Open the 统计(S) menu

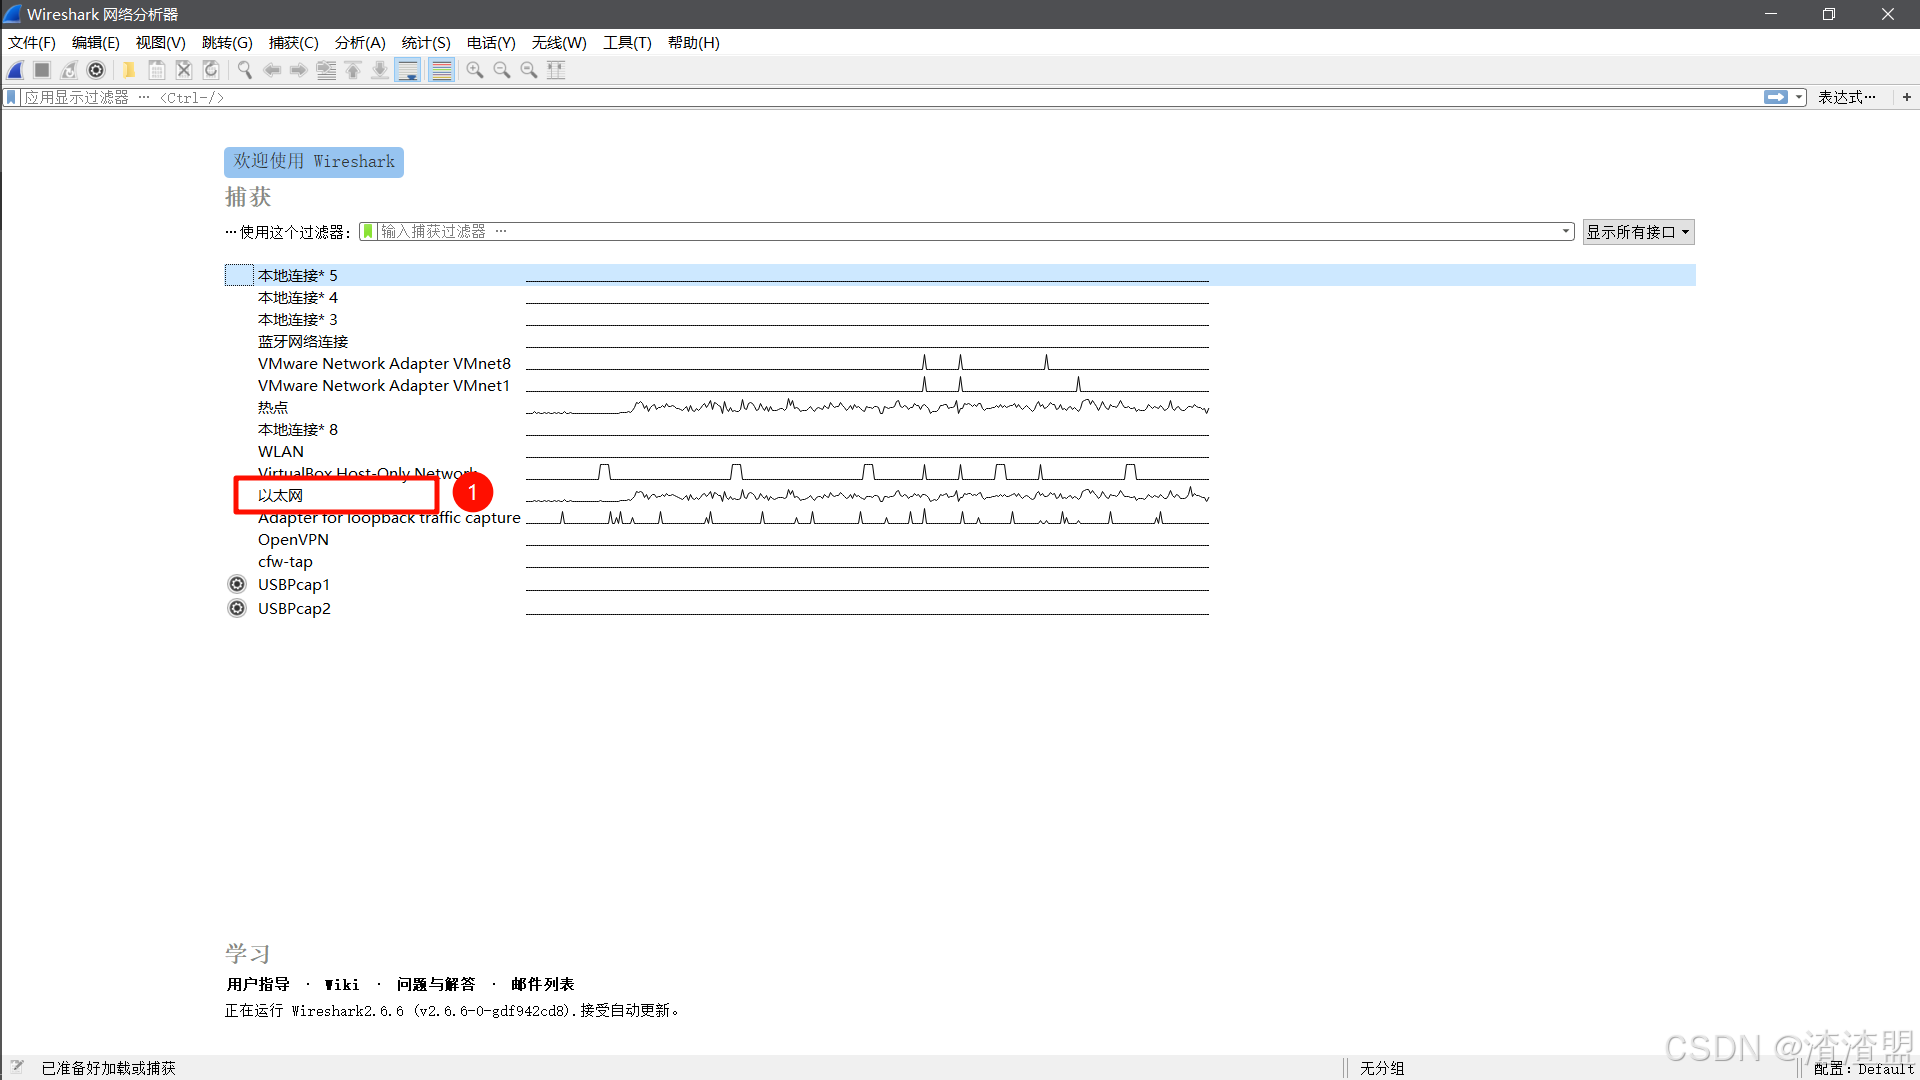pos(426,42)
